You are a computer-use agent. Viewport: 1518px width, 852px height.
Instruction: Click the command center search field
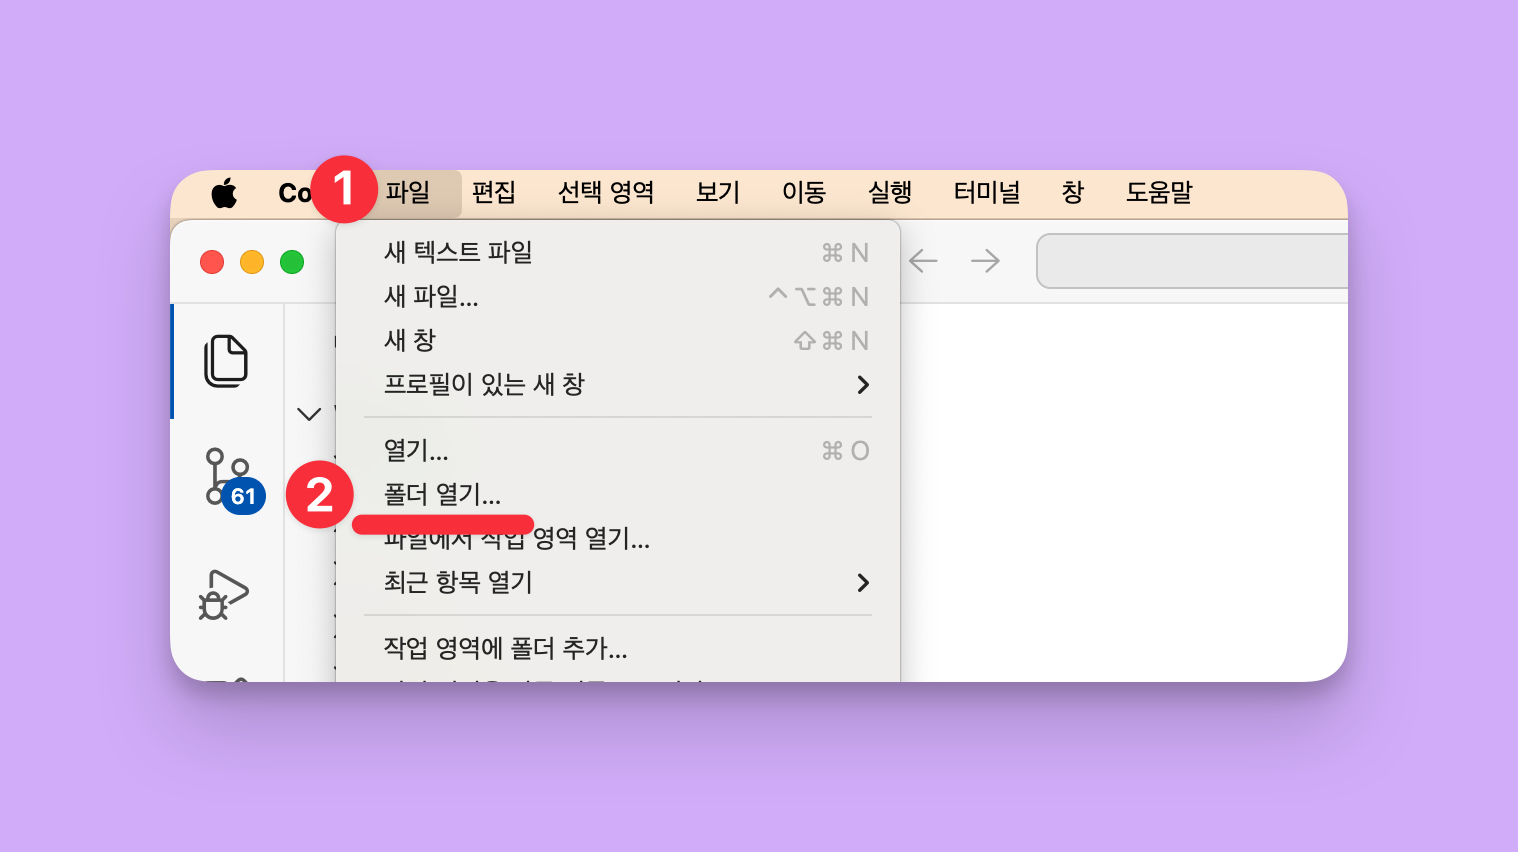pyautogui.click(x=1192, y=262)
